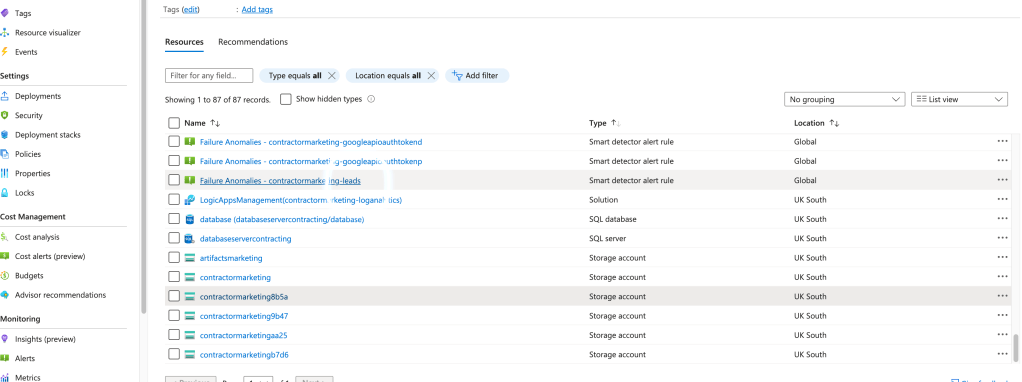Image resolution: width=1022 pixels, height=382 pixels.
Task: Switch to Recommendations tab
Action: 253,42
